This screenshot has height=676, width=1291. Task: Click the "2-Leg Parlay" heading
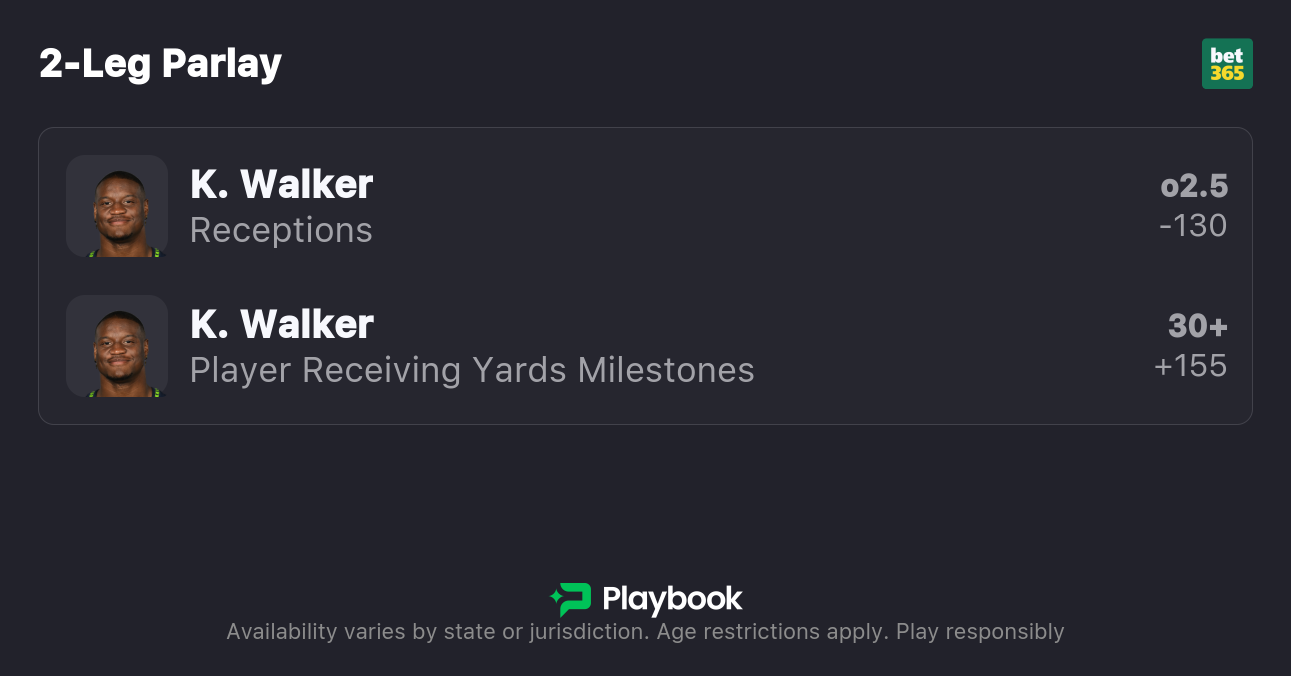click(x=160, y=64)
